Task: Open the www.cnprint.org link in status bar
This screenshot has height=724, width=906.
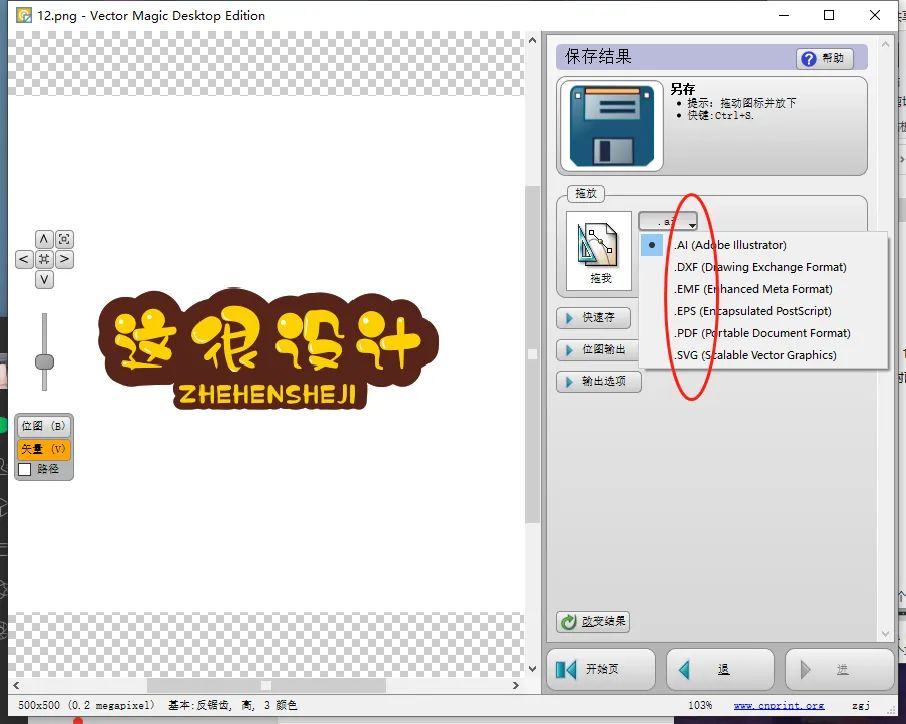Action: coord(779,705)
